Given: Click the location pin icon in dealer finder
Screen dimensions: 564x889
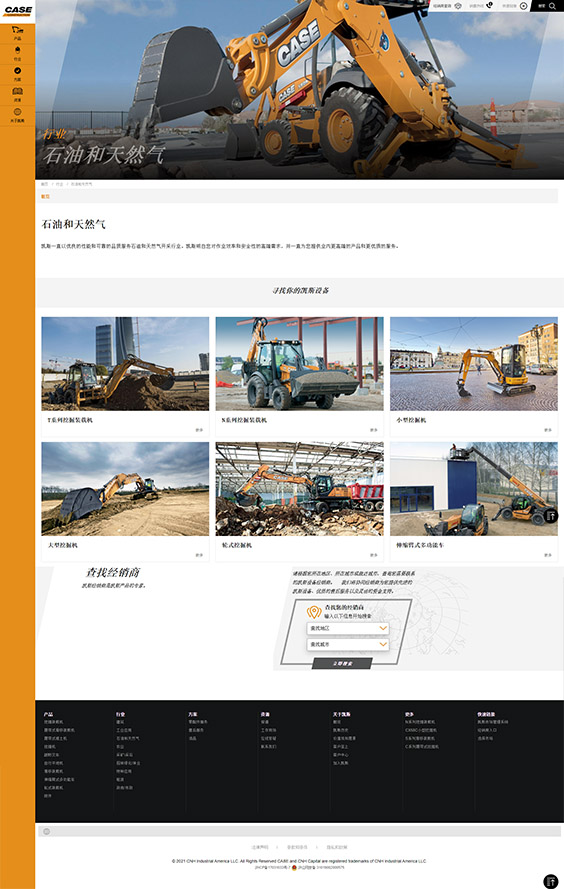Looking at the screenshot, I should pyautogui.click(x=314, y=612).
